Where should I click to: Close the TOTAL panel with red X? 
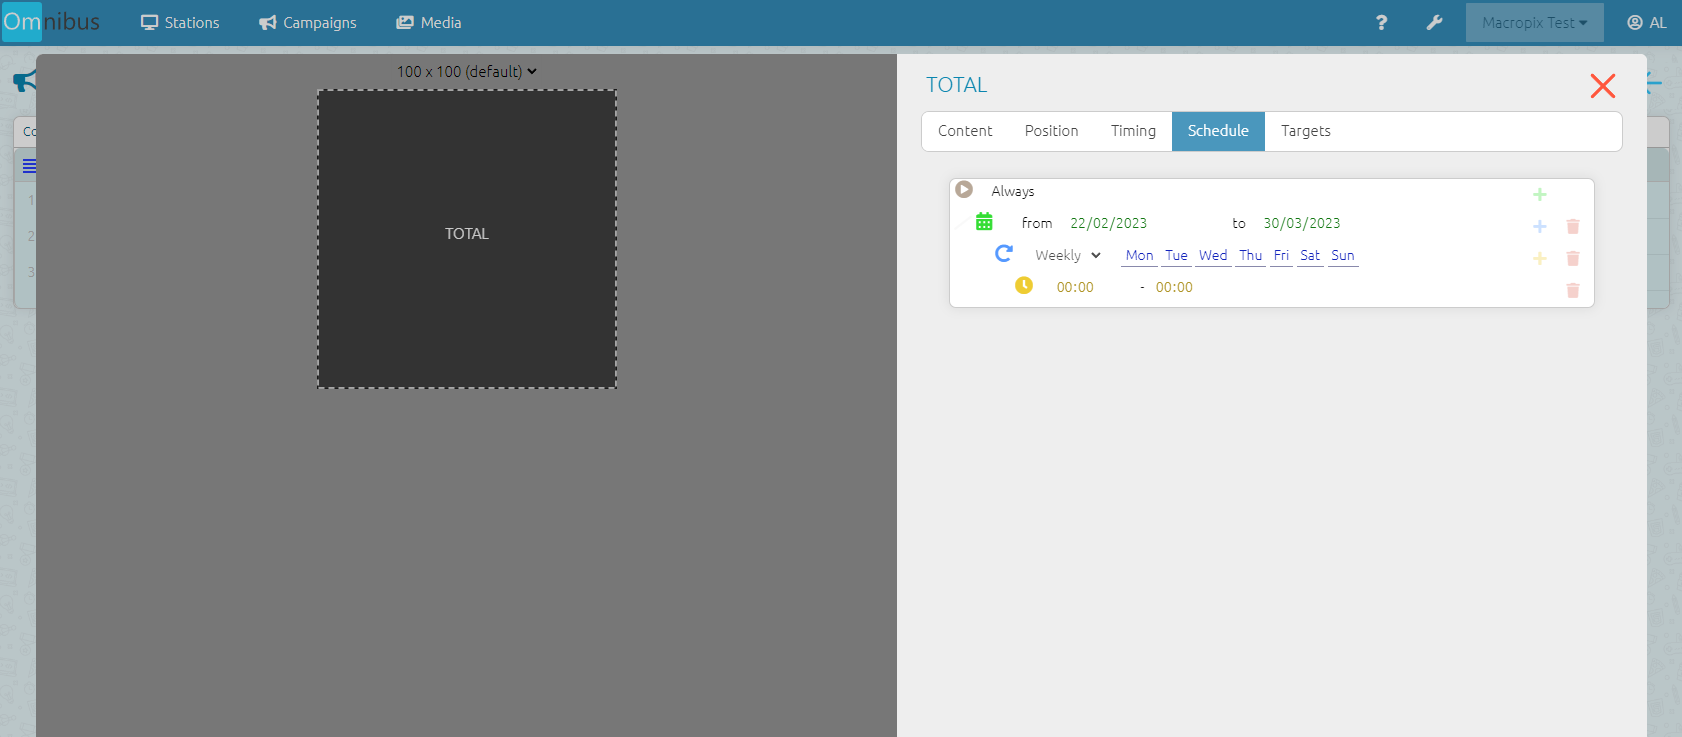[x=1602, y=86]
